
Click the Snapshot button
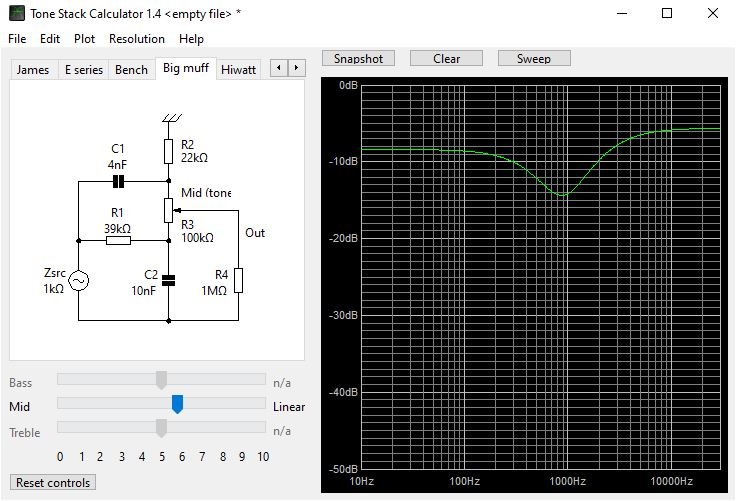pos(358,59)
